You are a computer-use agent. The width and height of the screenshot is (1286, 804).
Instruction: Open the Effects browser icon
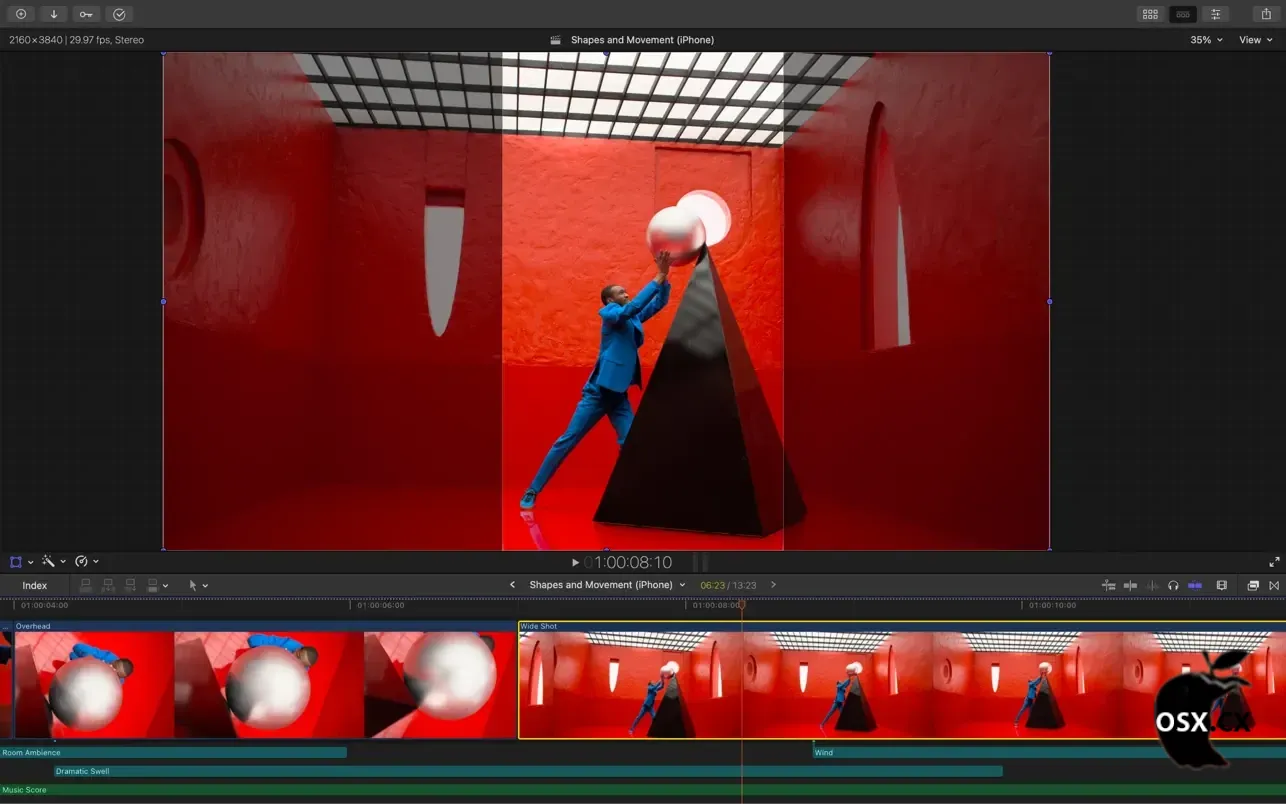click(x=1252, y=585)
